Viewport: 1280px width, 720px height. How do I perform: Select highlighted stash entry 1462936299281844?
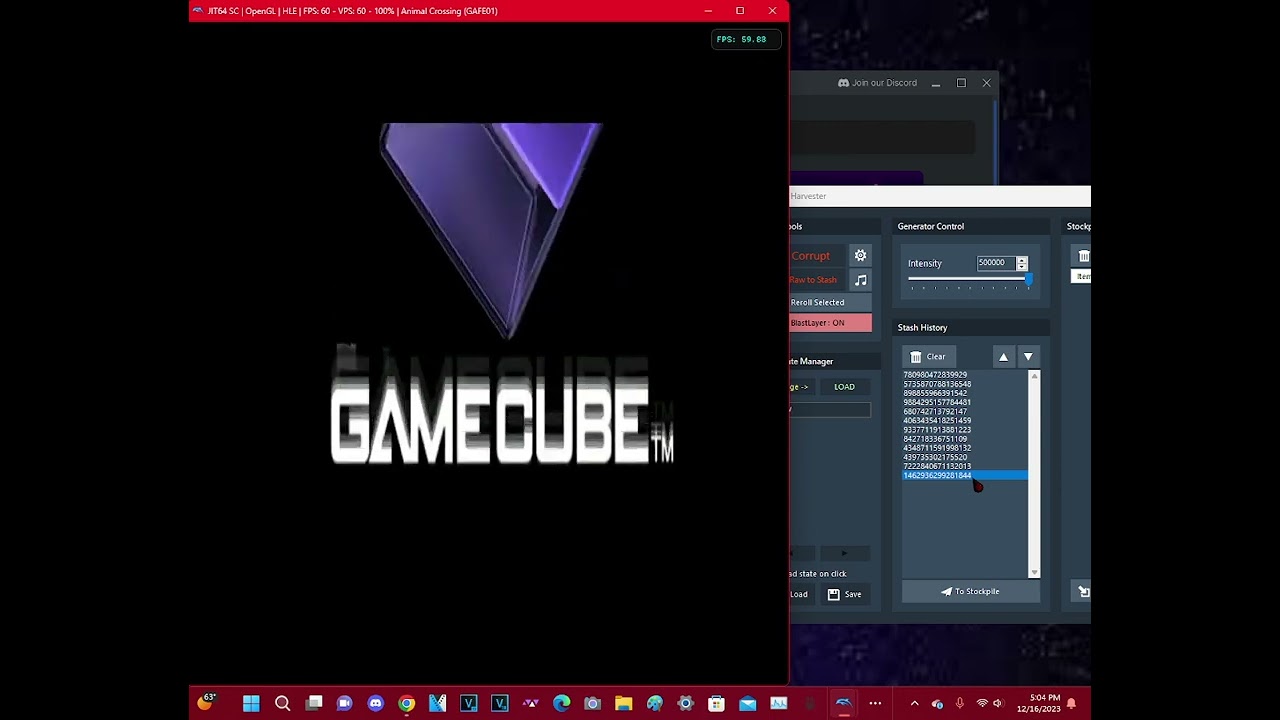coord(965,476)
